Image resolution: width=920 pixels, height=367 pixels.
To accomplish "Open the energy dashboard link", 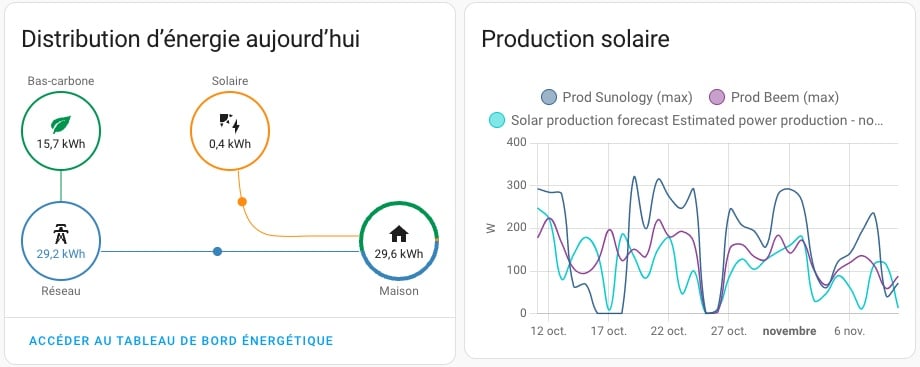I will click(x=181, y=341).
